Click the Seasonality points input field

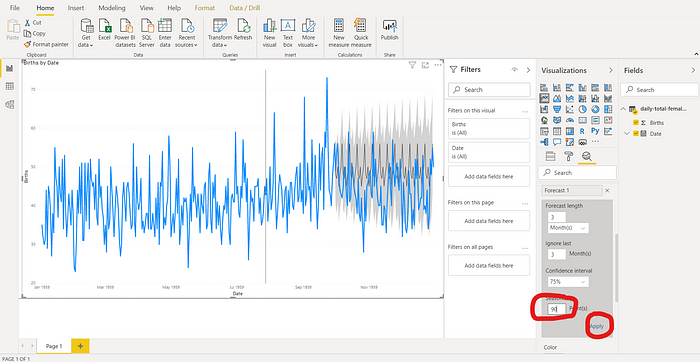tap(557, 309)
